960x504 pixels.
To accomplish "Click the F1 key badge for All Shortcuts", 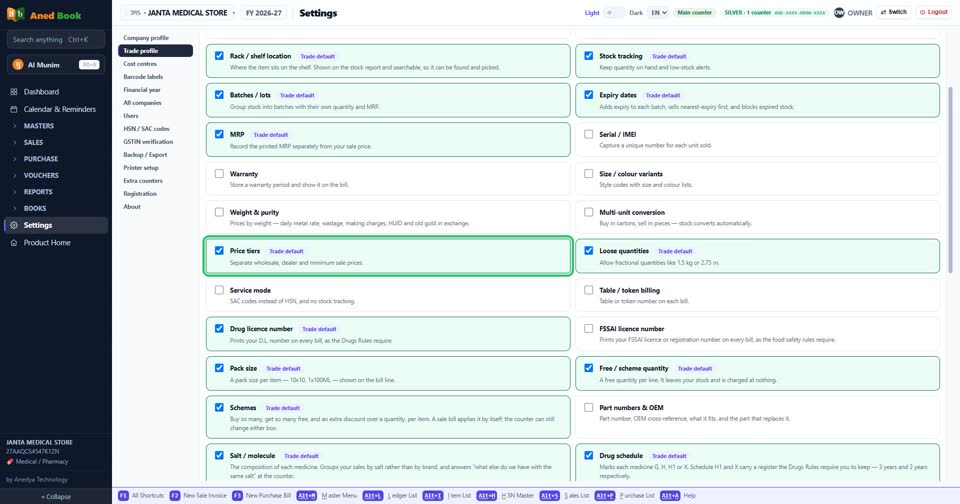I will pyautogui.click(x=123, y=495).
